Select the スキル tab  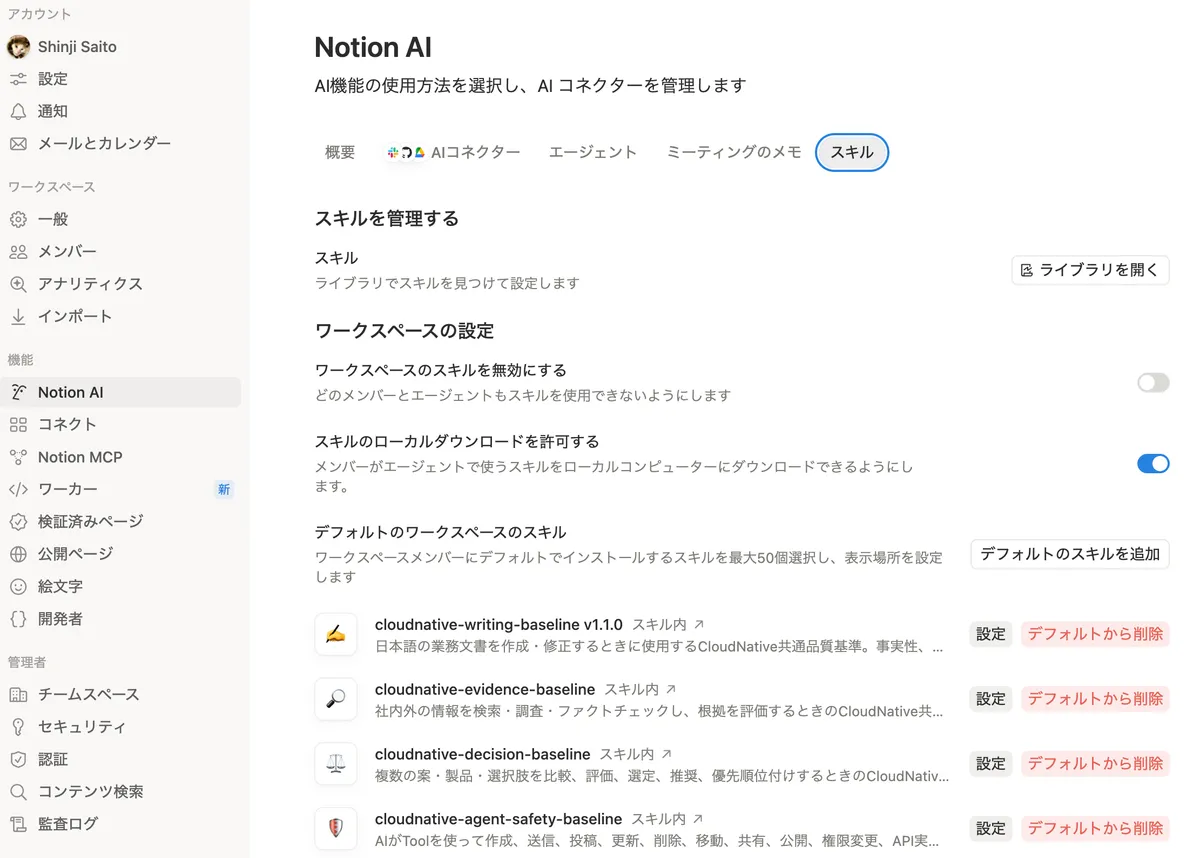tap(852, 152)
